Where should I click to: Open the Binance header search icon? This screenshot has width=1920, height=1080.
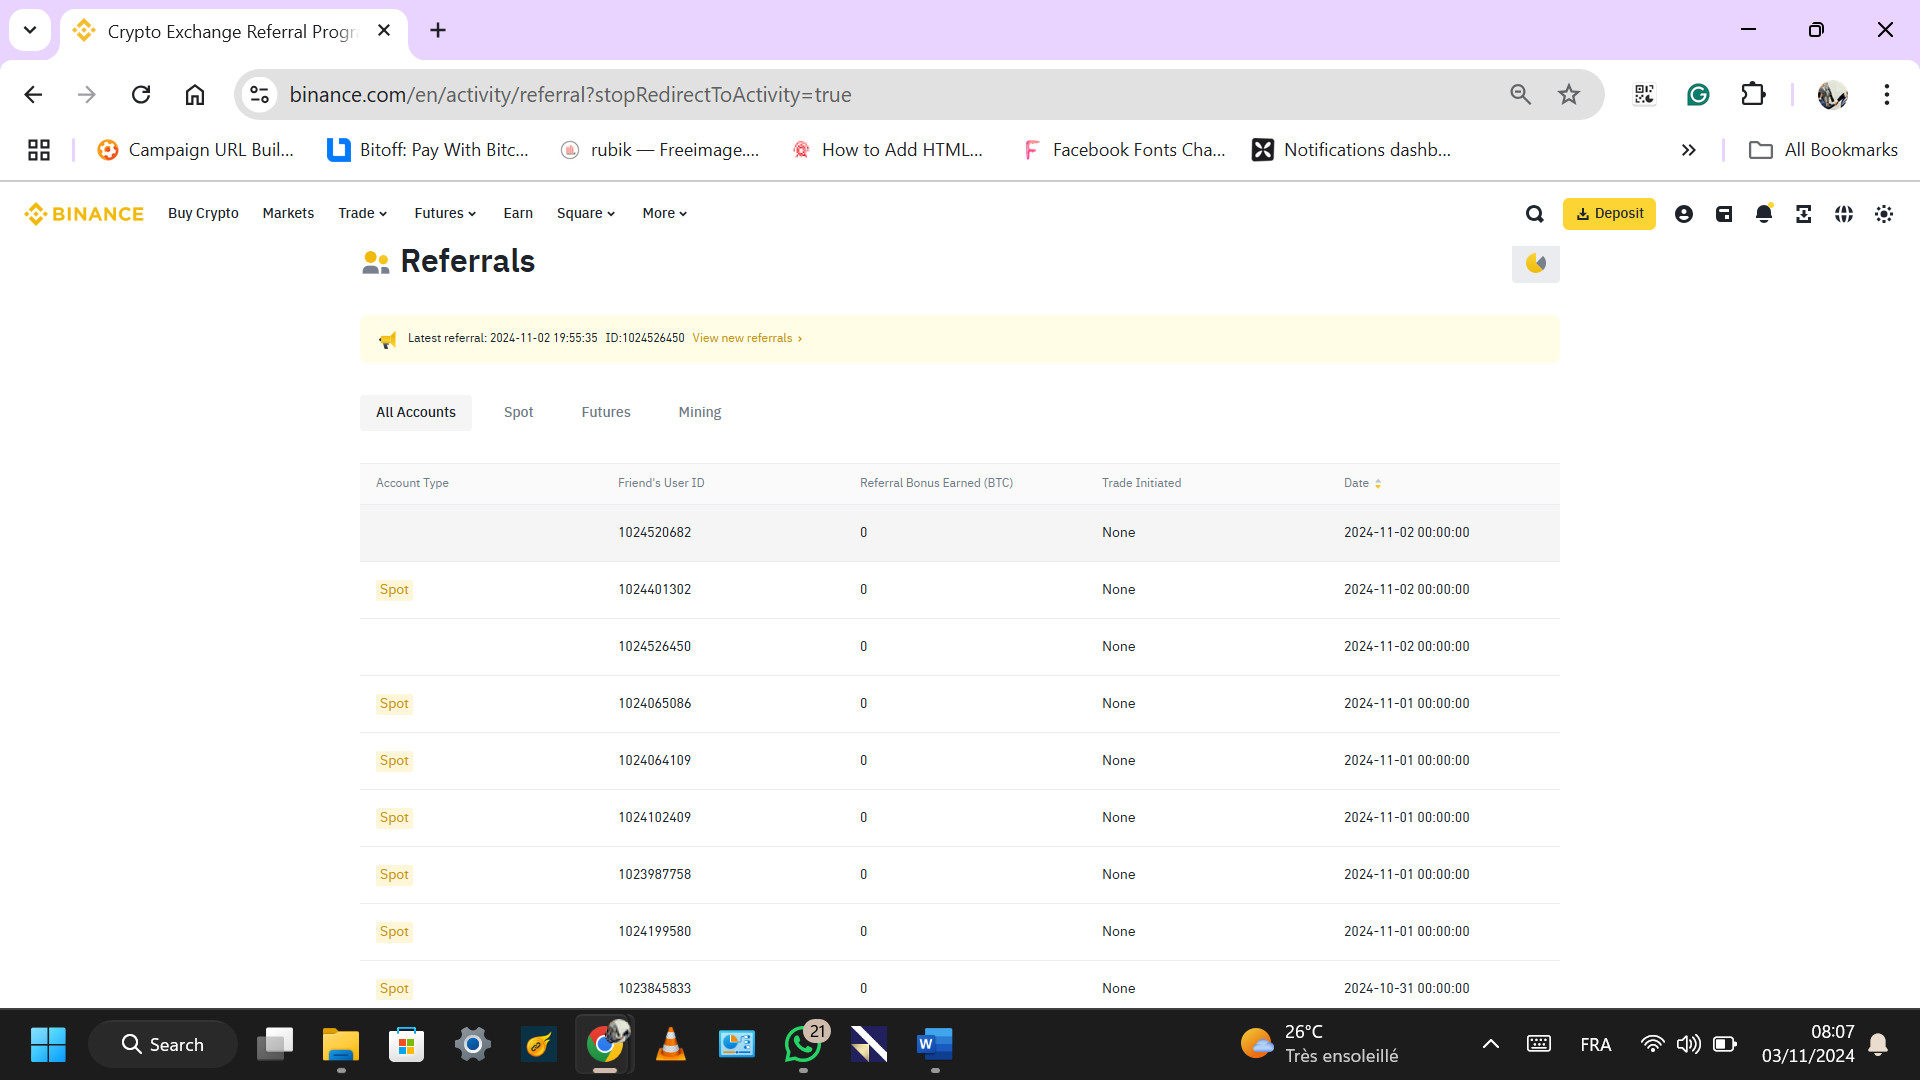(x=1535, y=214)
